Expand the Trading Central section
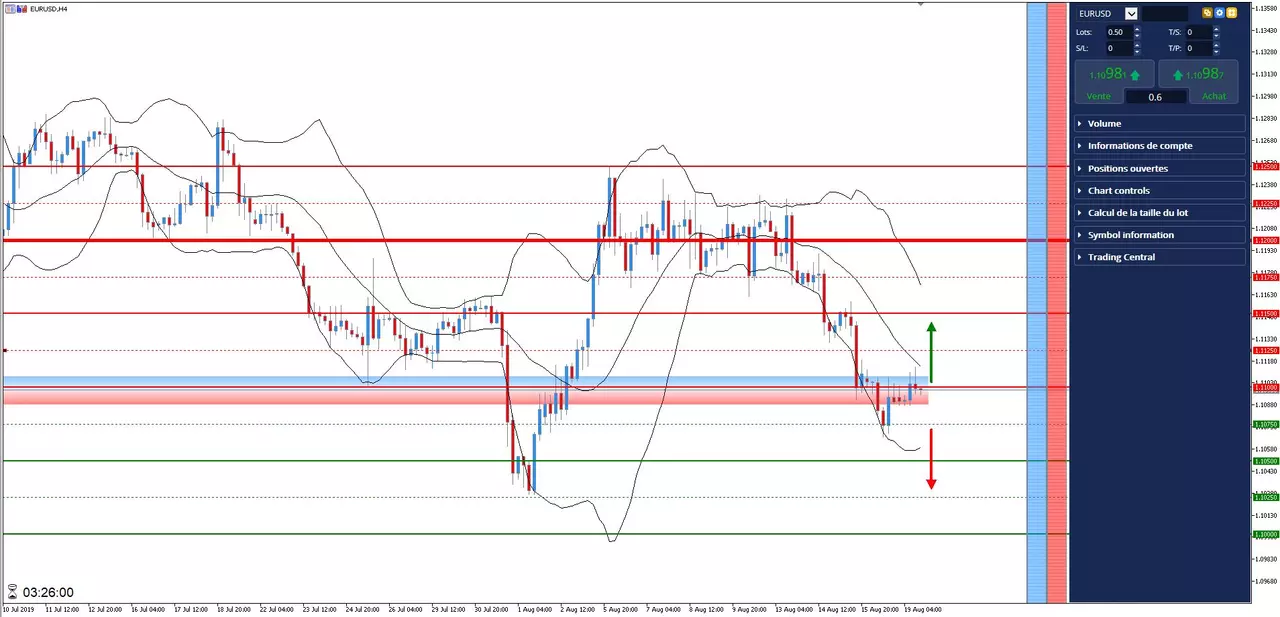The image size is (1280, 617). [x=1160, y=257]
